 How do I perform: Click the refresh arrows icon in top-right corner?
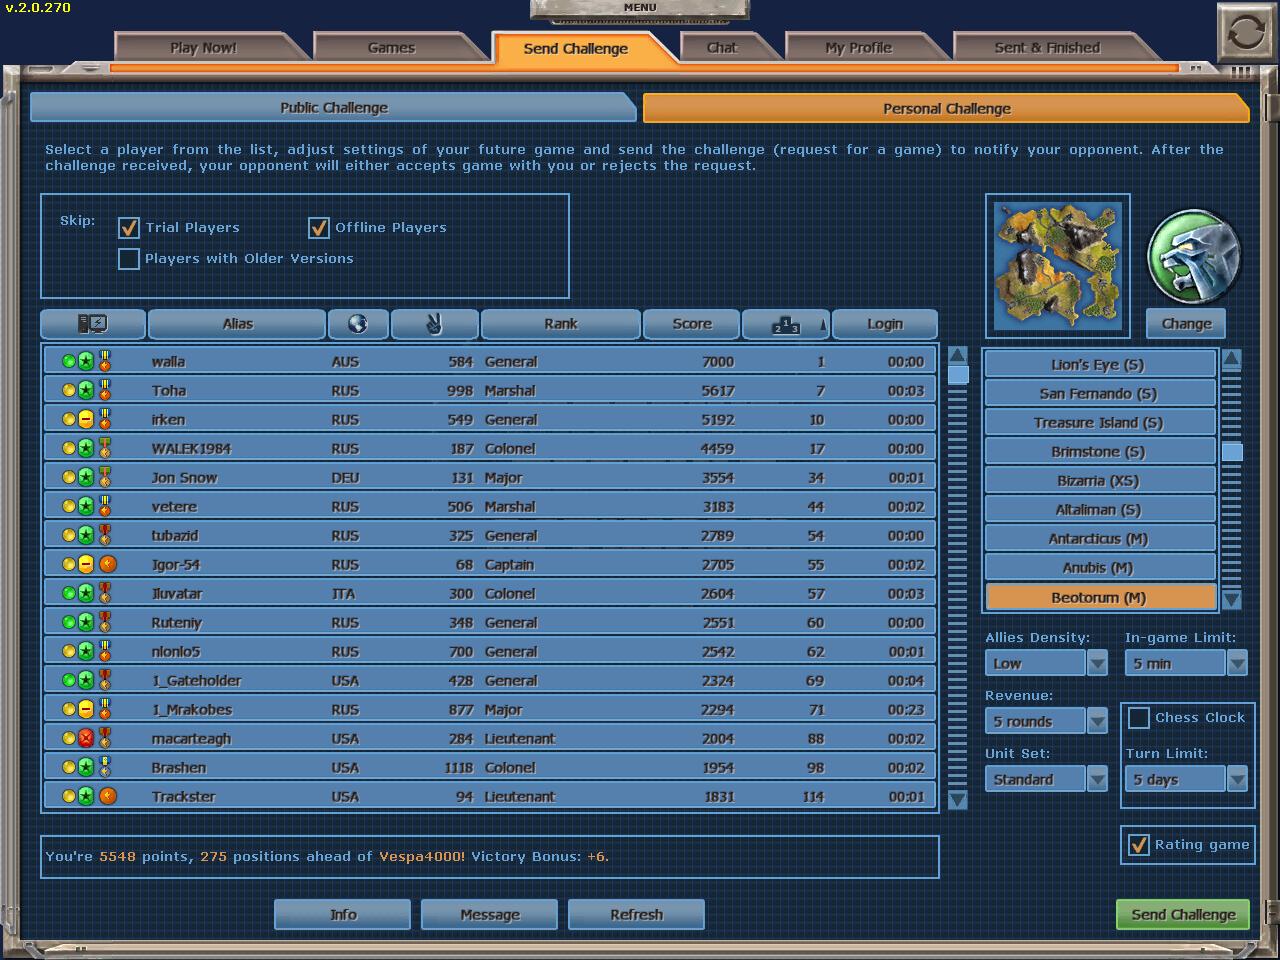1245,33
